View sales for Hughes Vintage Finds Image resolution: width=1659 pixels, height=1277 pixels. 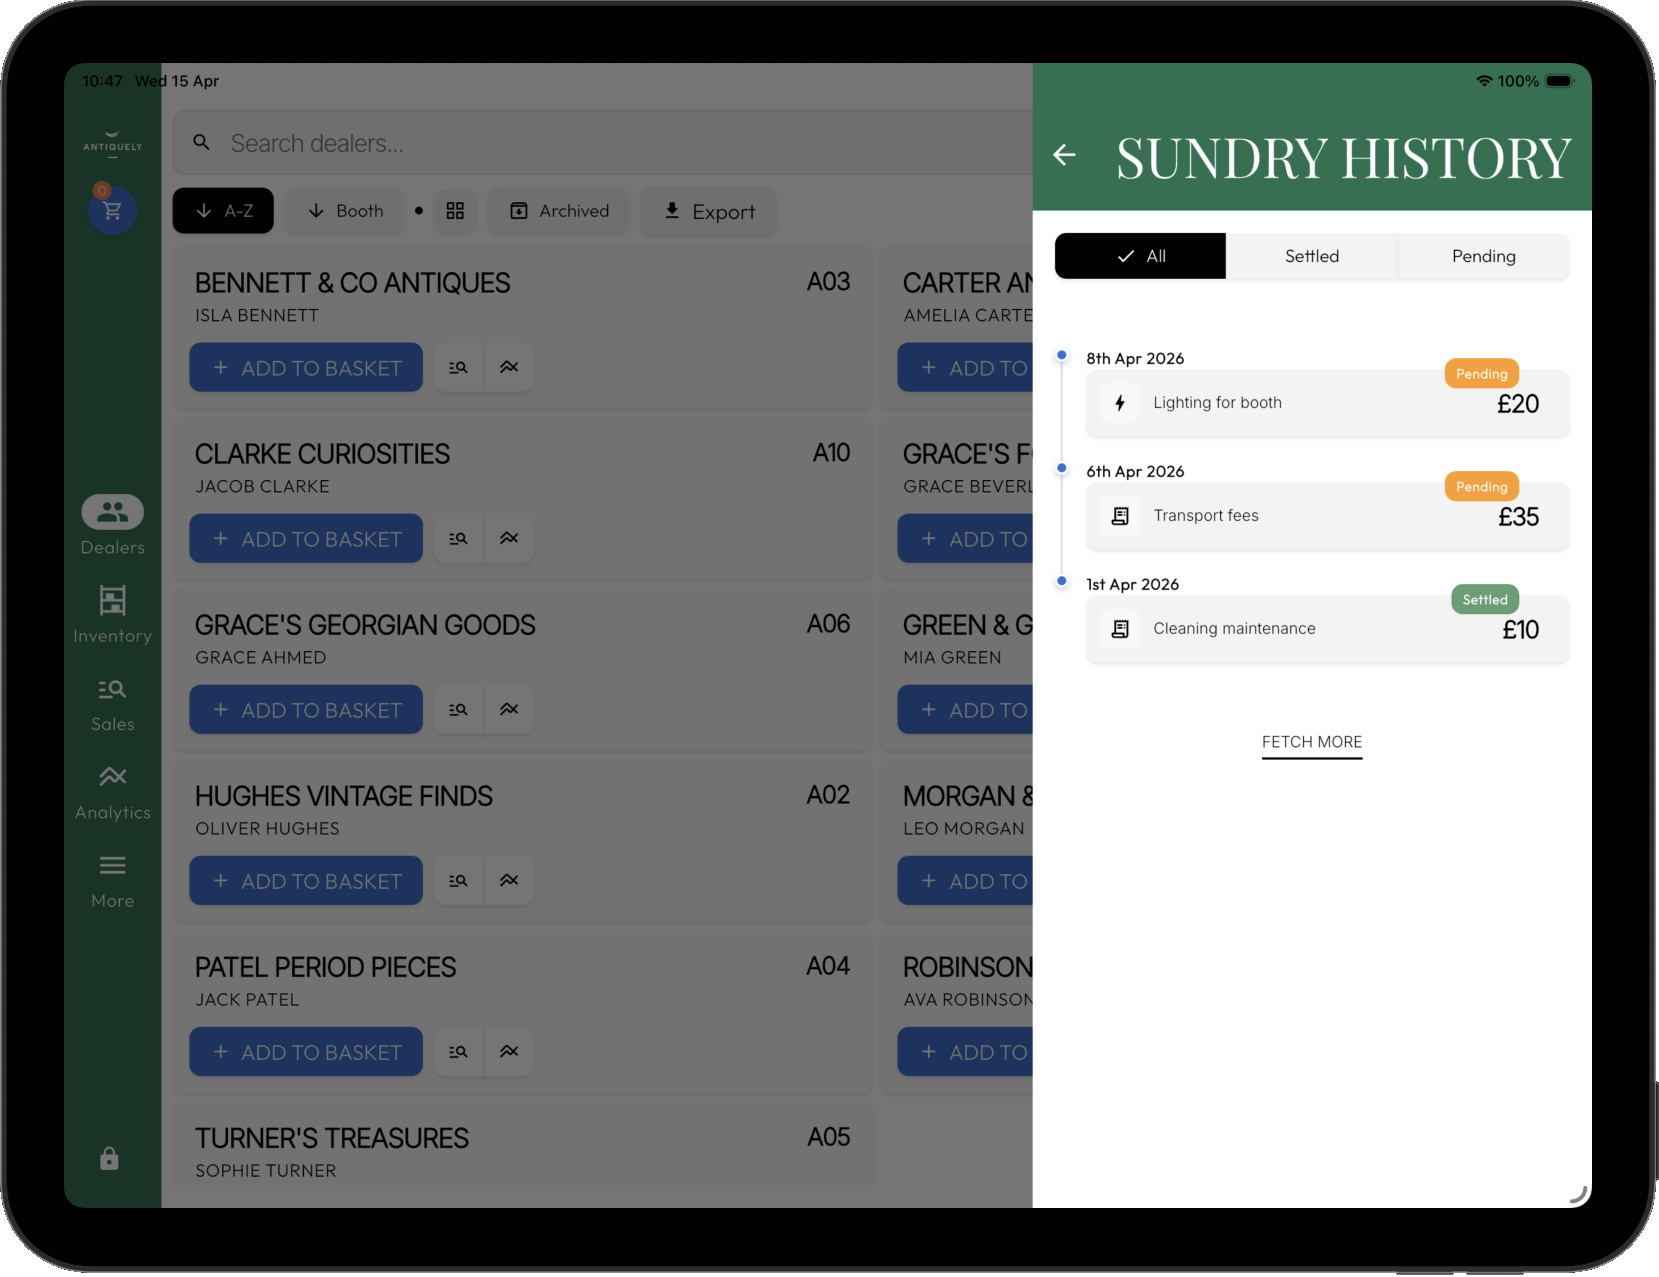pyautogui.click(x=459, y=880)
